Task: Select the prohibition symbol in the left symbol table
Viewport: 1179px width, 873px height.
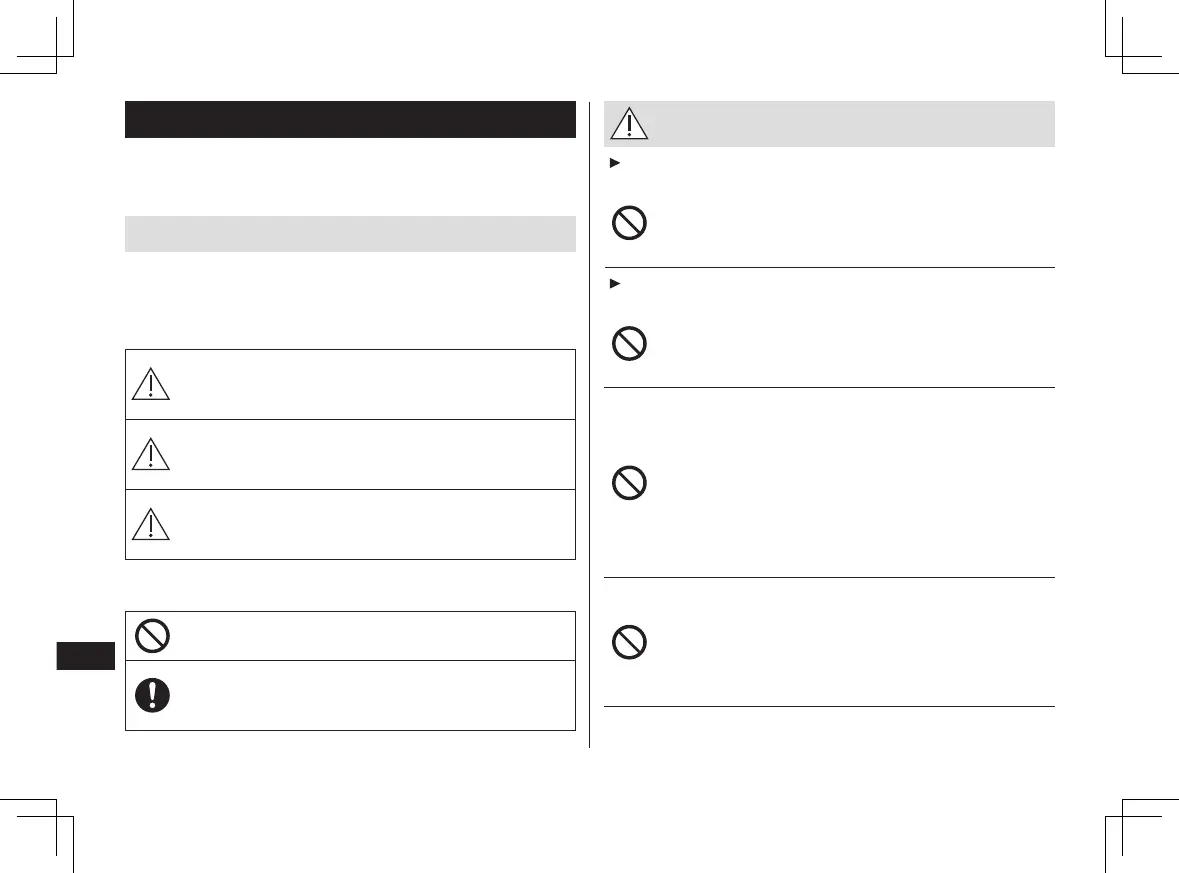Action: [x=152, y=635]
